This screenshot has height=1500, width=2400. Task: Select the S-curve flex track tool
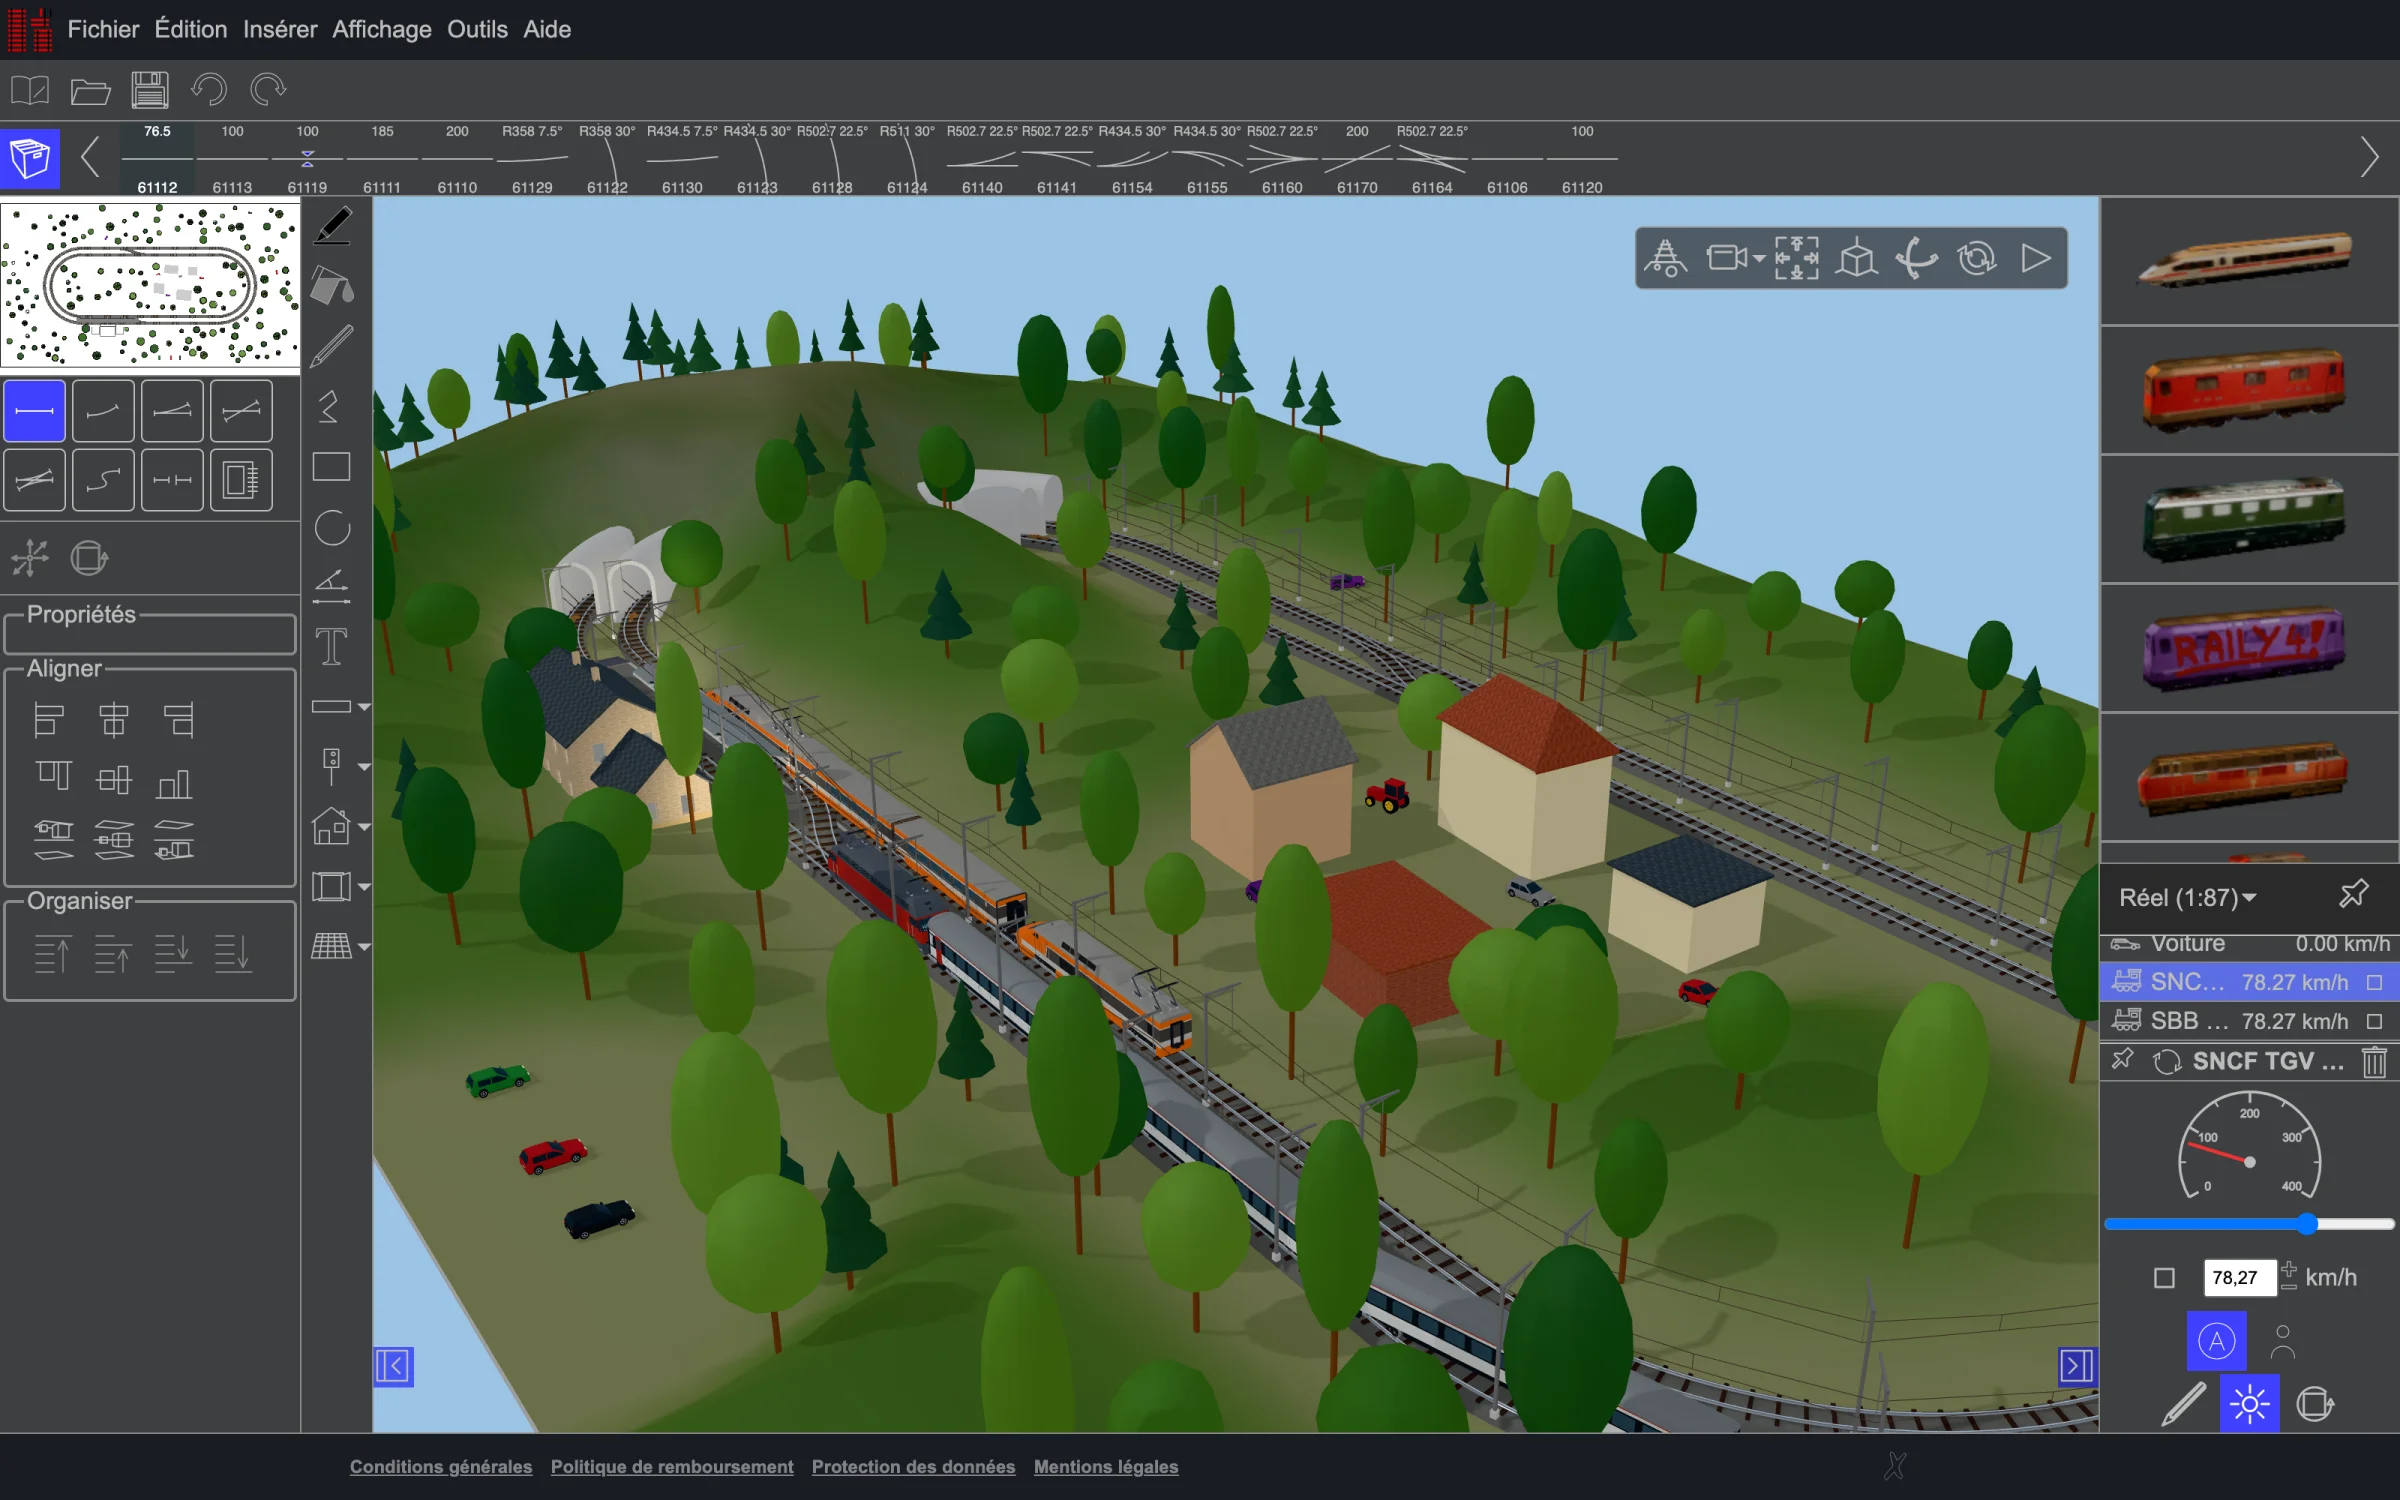point(103,480)
